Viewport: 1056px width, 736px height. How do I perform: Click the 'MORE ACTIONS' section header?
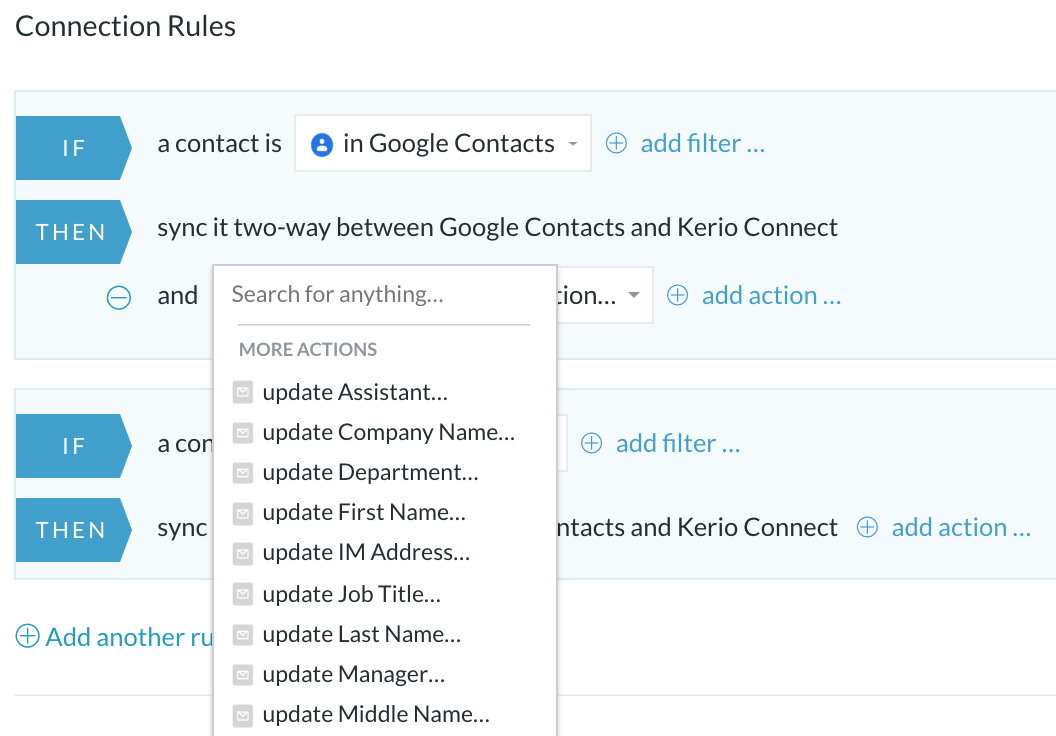[308, 349]
